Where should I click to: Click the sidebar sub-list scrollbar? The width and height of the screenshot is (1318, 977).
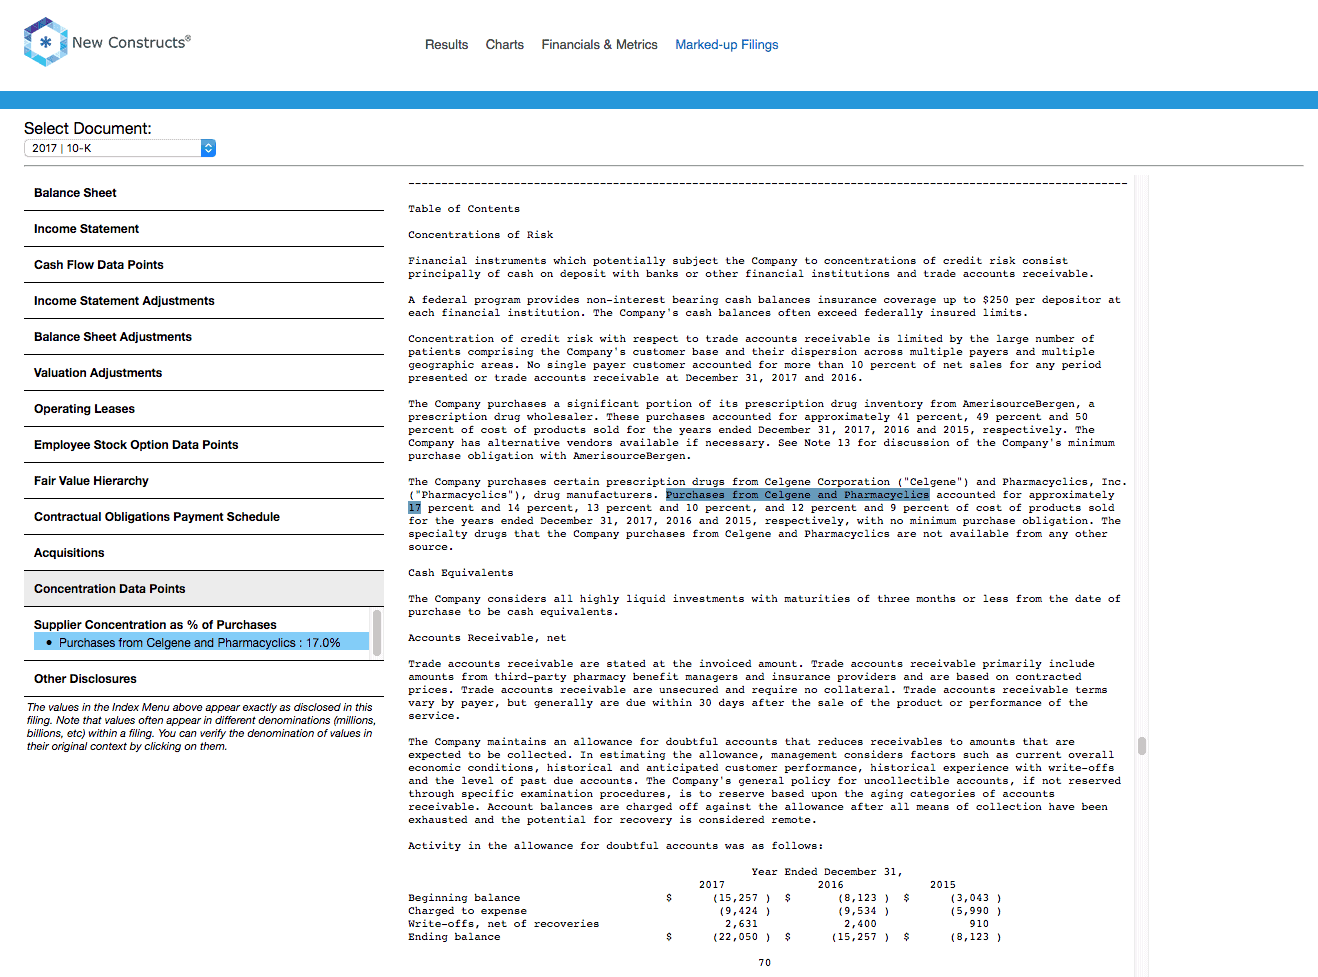click(x=377, y=633)
